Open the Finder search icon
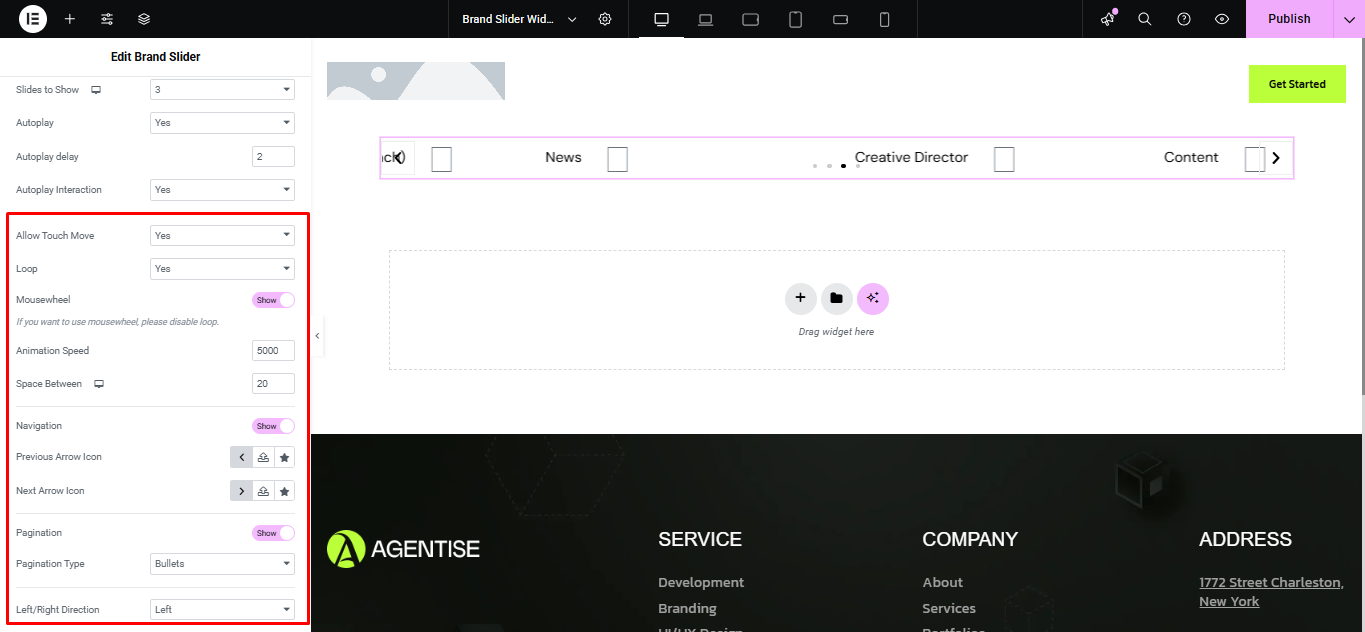 tap(1145, 19)
